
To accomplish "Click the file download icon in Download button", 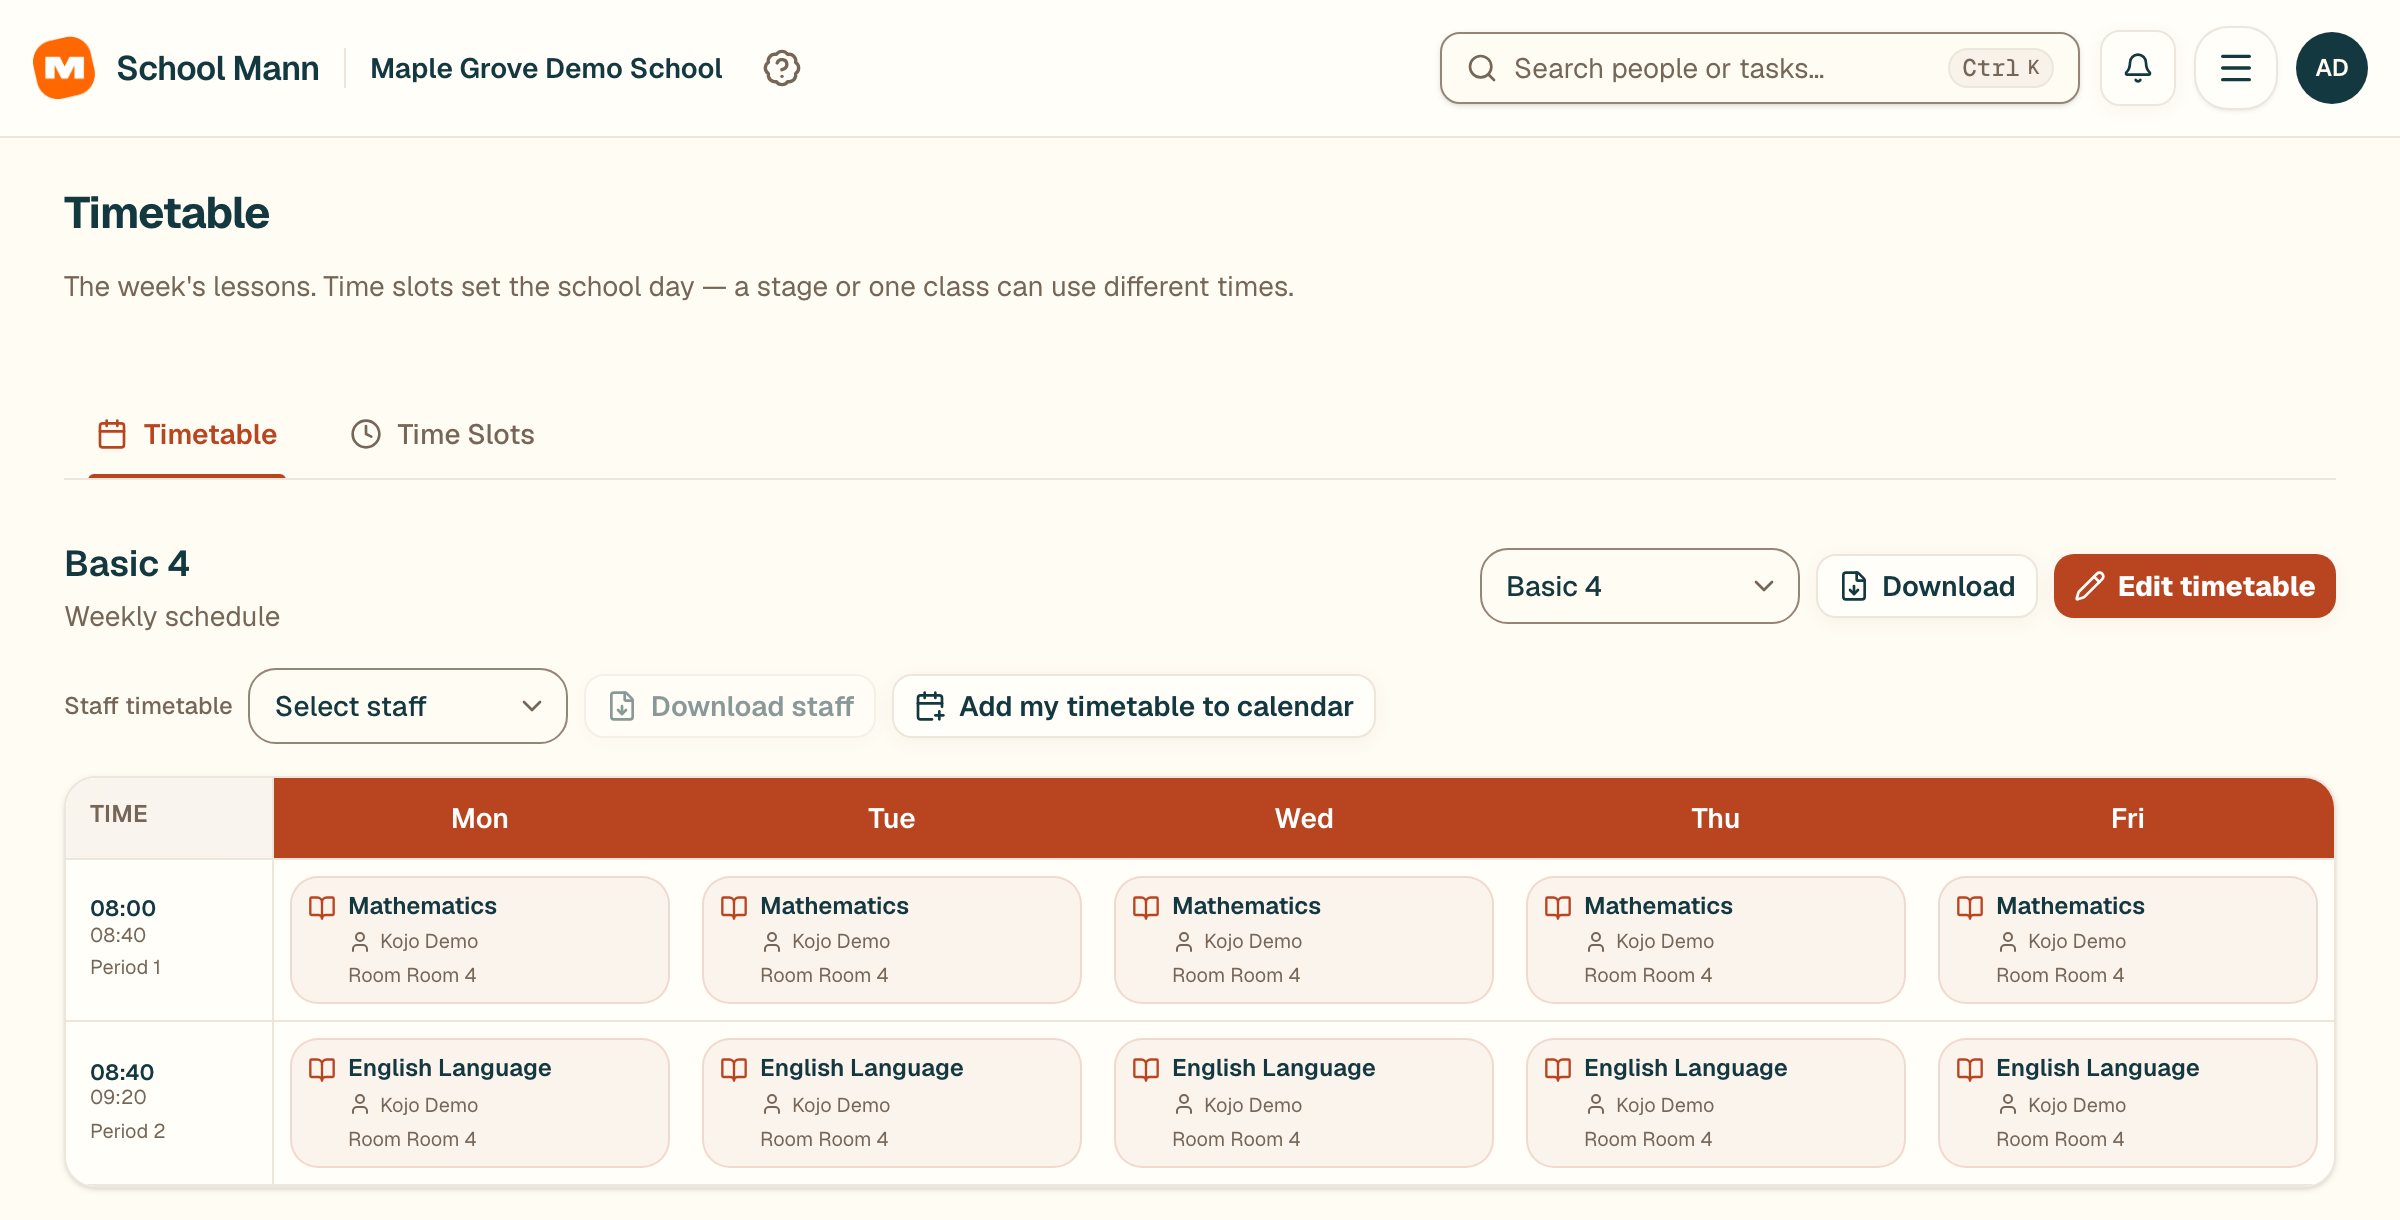I will pos(1854,586).
